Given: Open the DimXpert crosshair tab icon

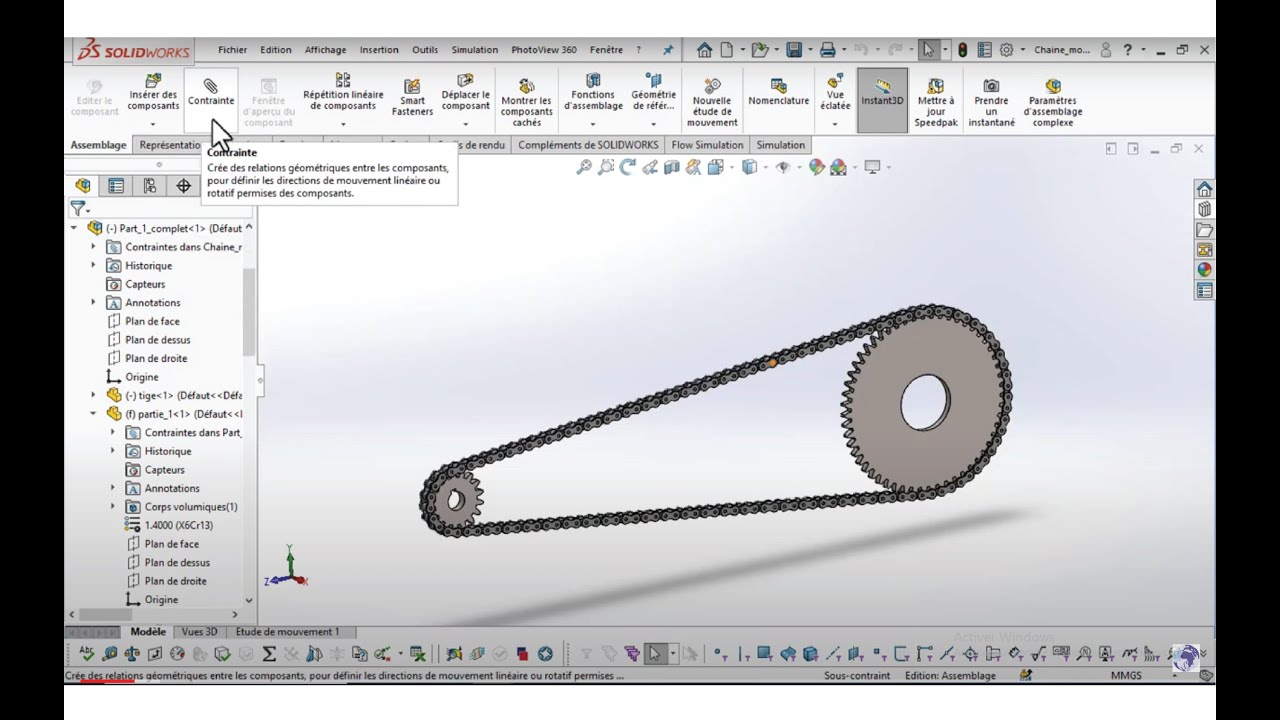Looking at the screenshot, I should (183, 186).
